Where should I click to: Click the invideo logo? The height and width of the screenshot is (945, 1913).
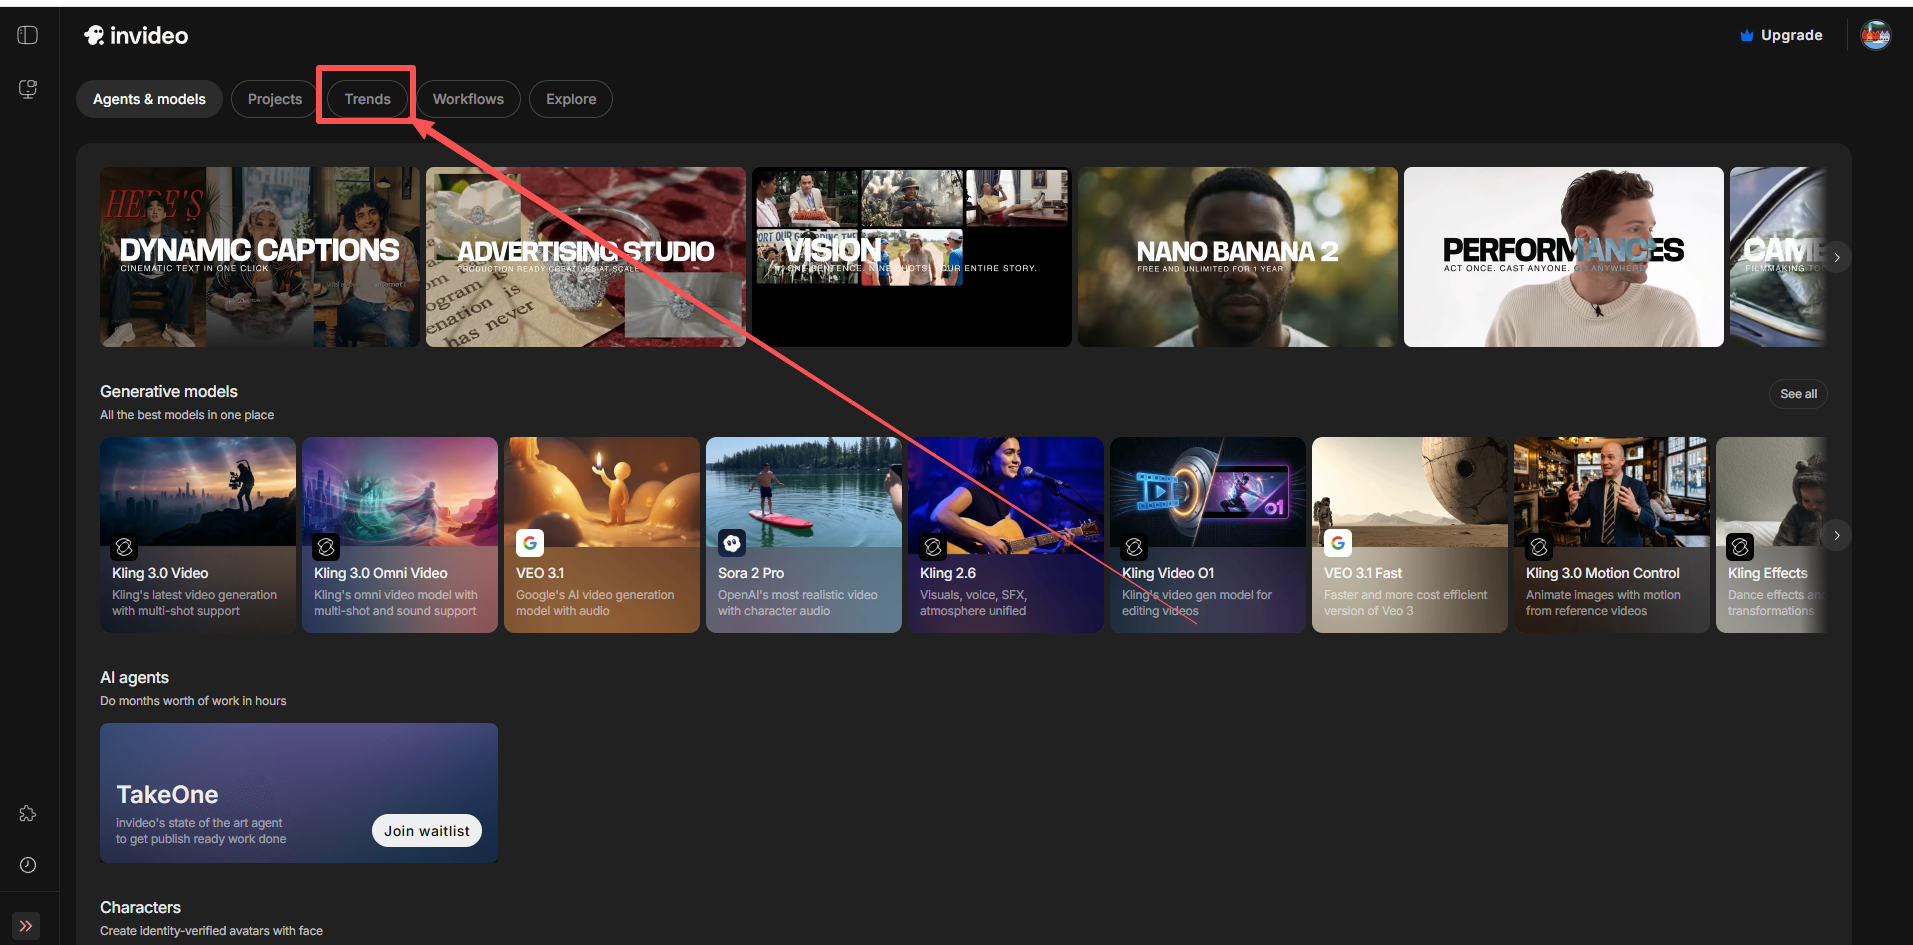pyautogui.click(x=136, y=36)
